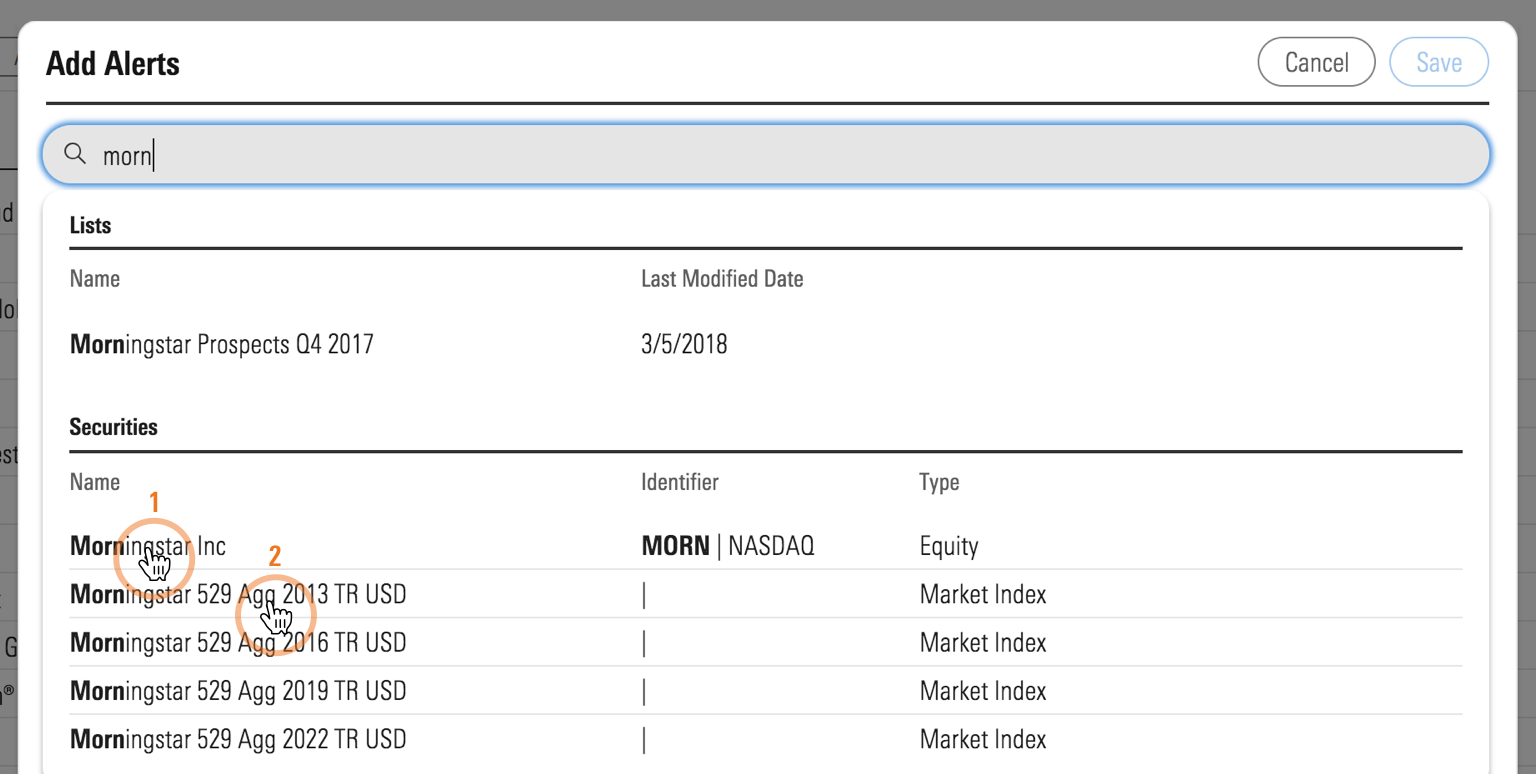Image resolution: width=1536 pixels, height=774 pixels.
Task: Click Market Index type for 529 Agg 2016
Action: 983,642
